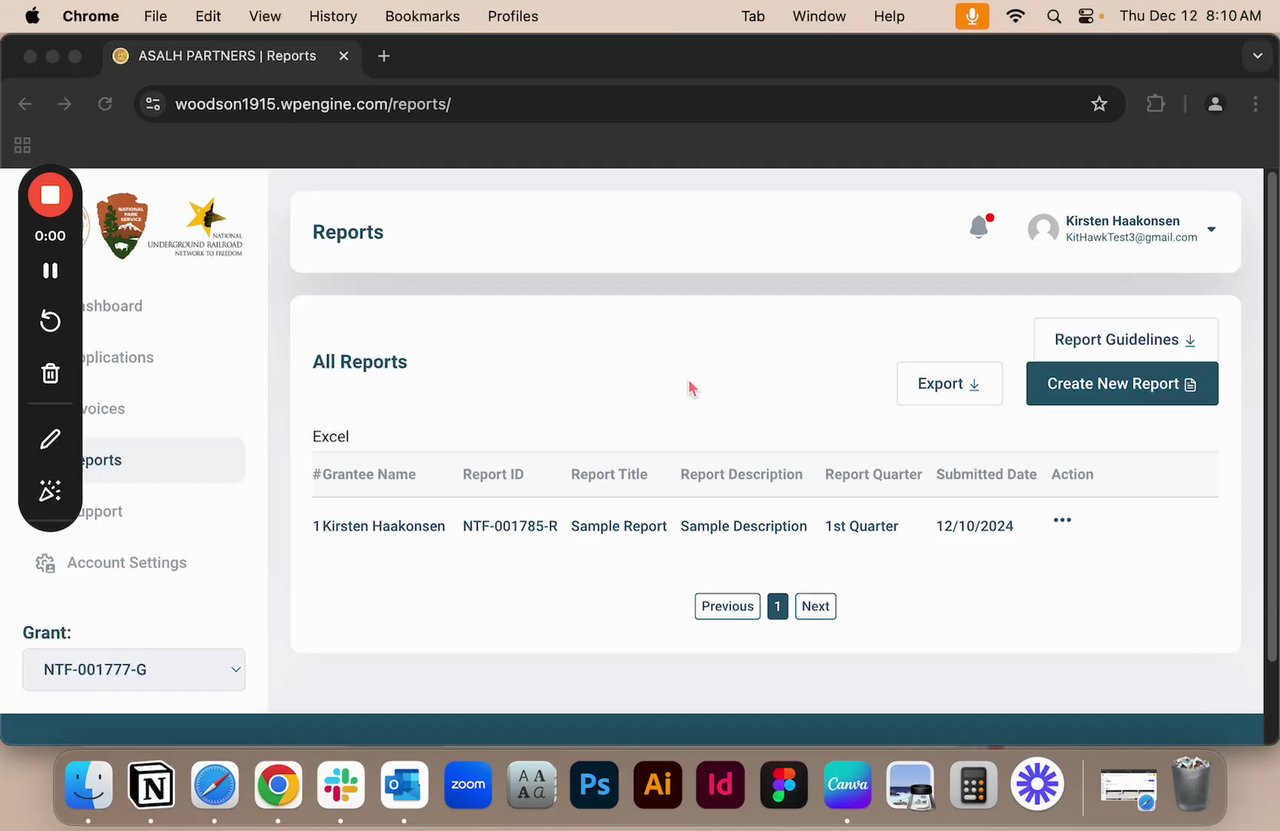Click Create New Report button

tap(1122, 384)
